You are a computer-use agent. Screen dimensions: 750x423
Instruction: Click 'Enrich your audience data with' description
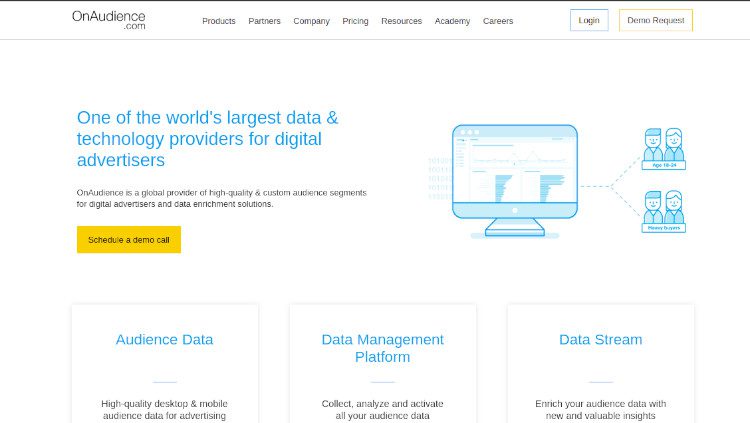coord(600,410)
